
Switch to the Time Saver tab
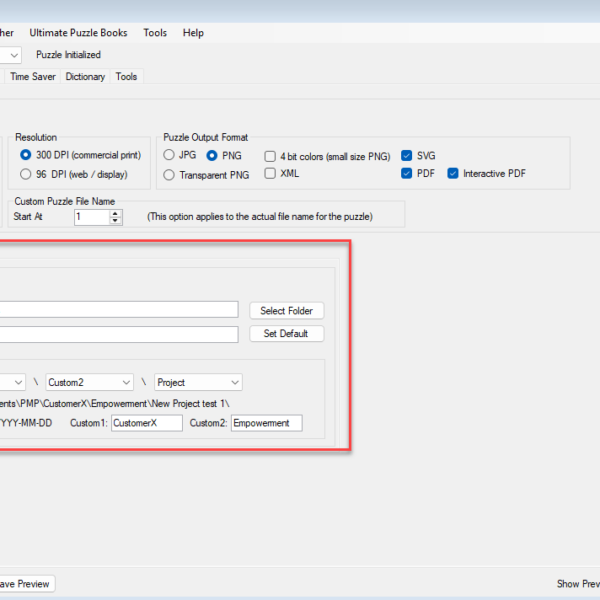[33, 77]
